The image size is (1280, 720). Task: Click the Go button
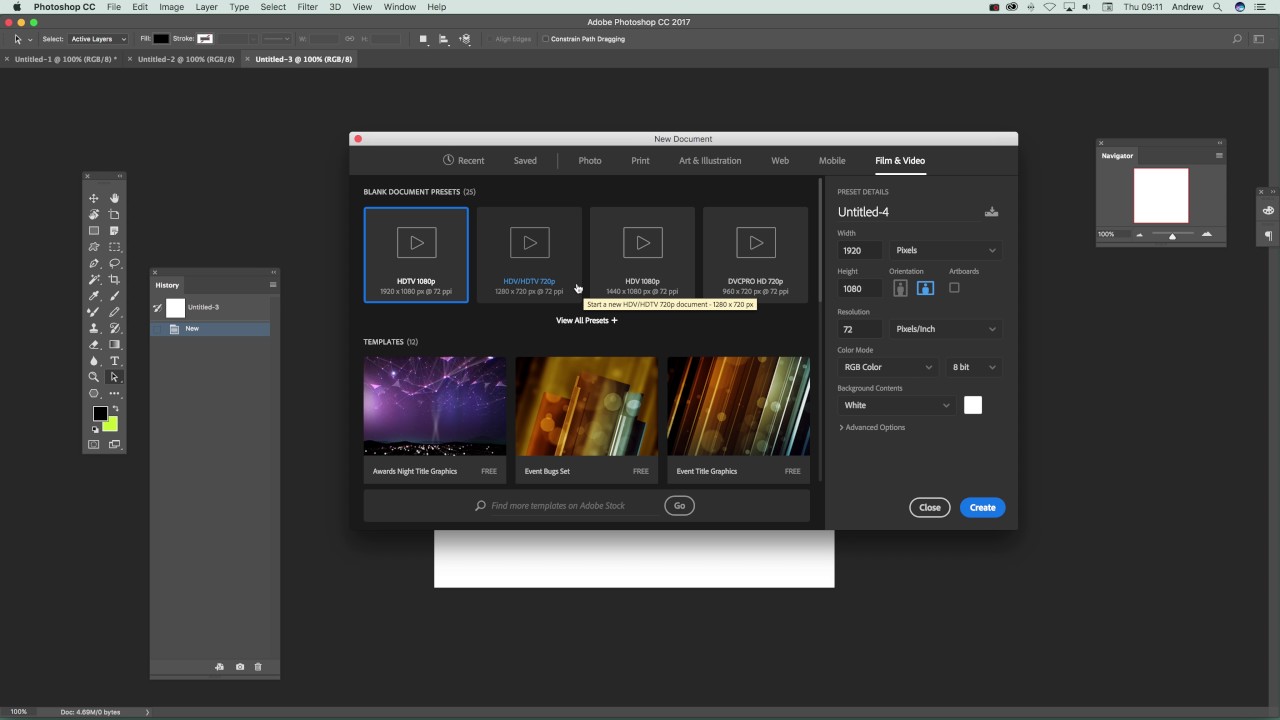click(679, 505)
